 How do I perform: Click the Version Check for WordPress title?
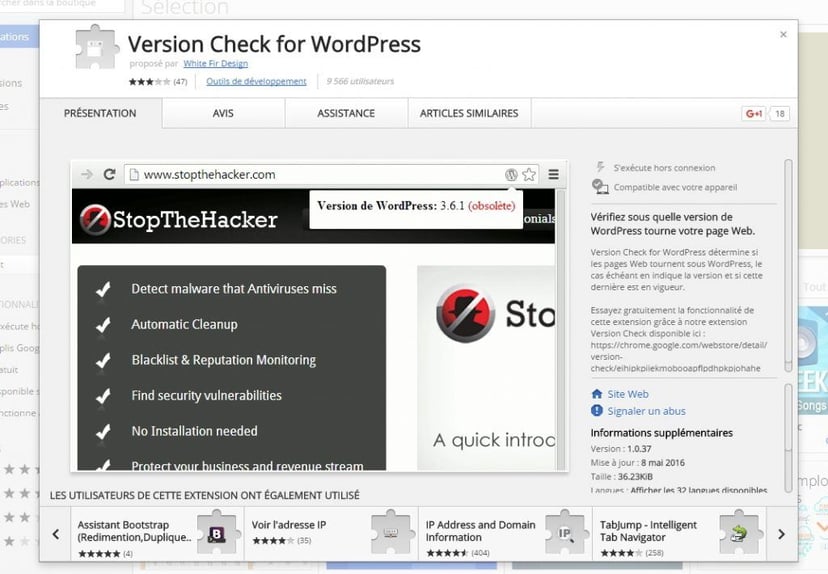pos(274,44)
